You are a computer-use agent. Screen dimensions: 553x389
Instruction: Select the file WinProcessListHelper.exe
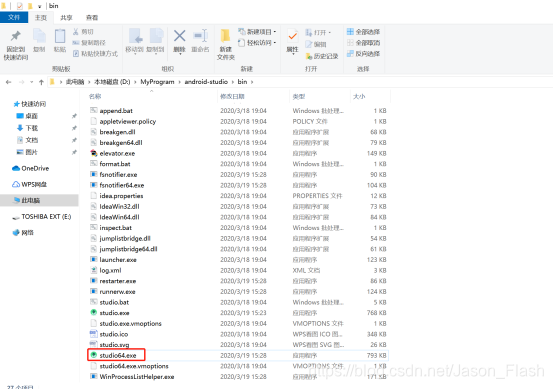pyautogui.click(x=137, y=377)
